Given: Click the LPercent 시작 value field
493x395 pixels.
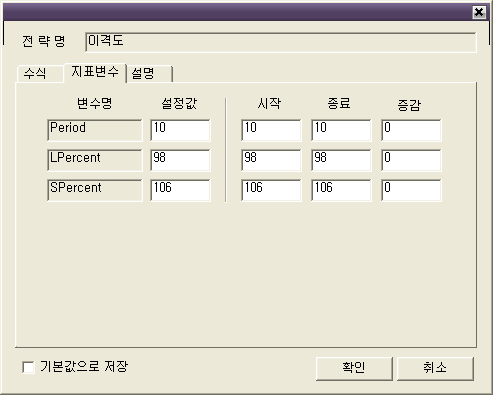Looking at the screenshot, I should 271,160.
